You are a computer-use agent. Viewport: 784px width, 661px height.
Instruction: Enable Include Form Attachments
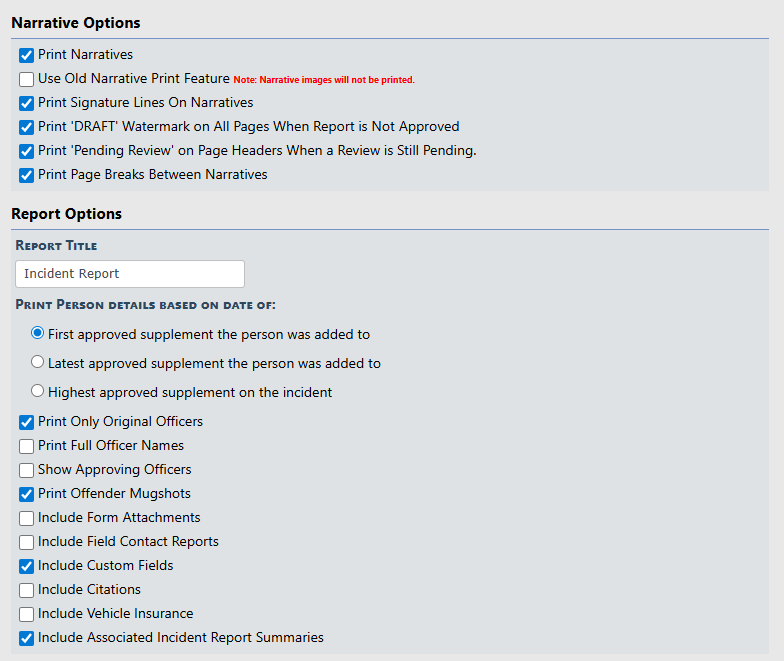(27, 518)
